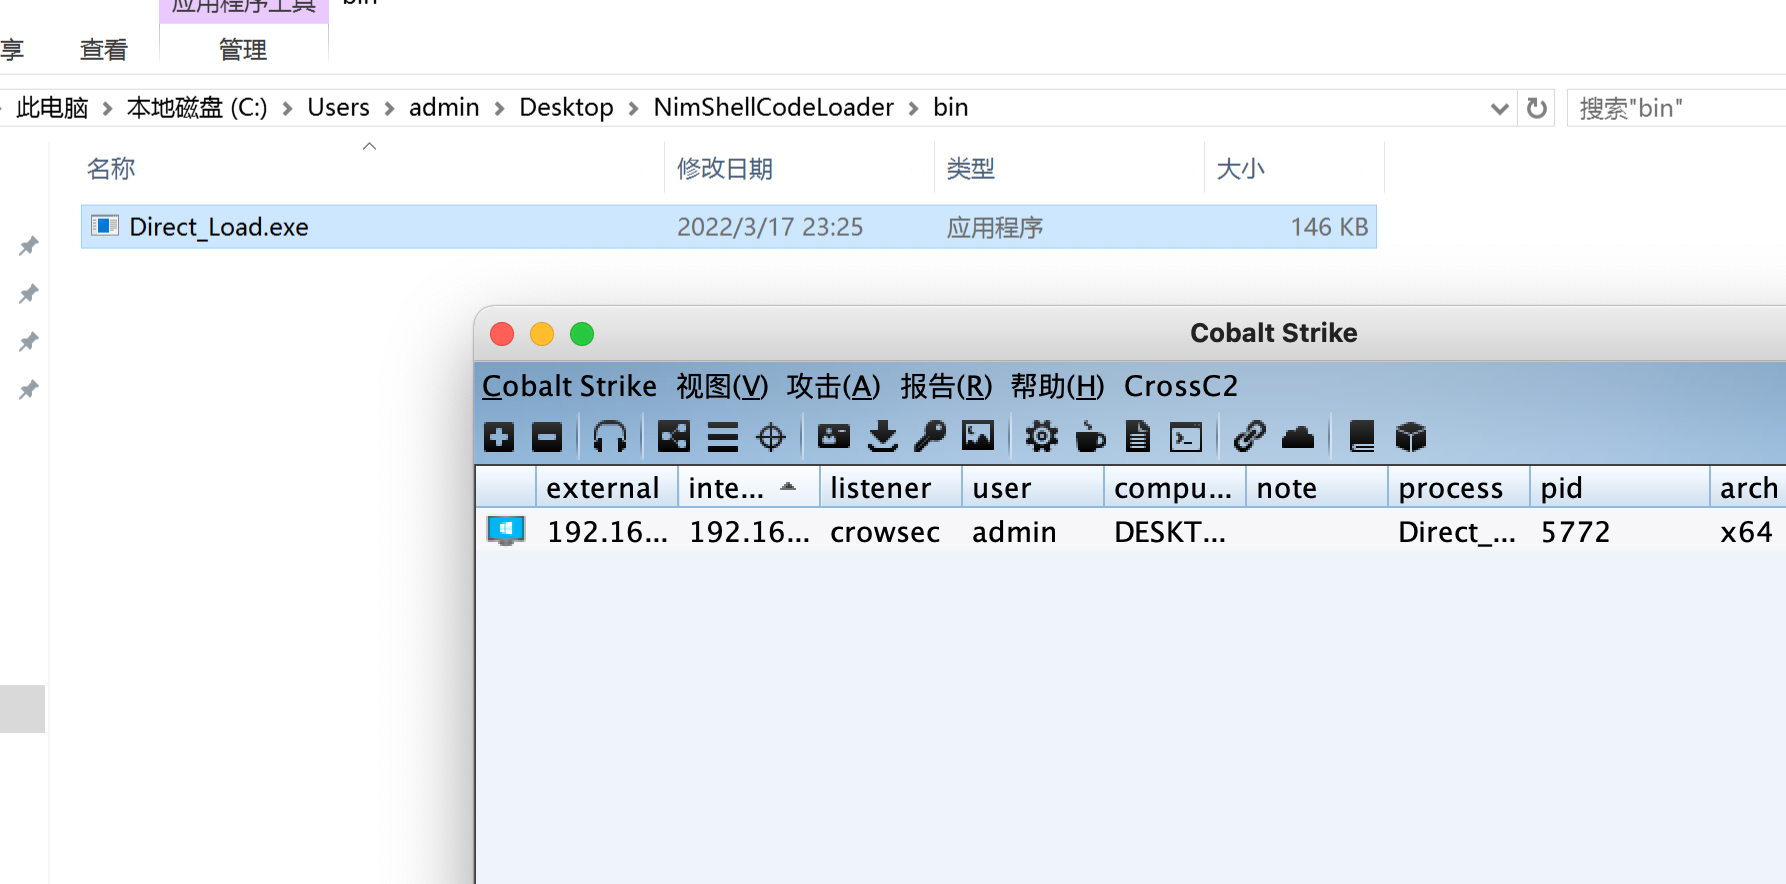Sort sessions by the user column header
Image resolution: width=1786 pixels, height=884 pixels.
click(1033, 487)
